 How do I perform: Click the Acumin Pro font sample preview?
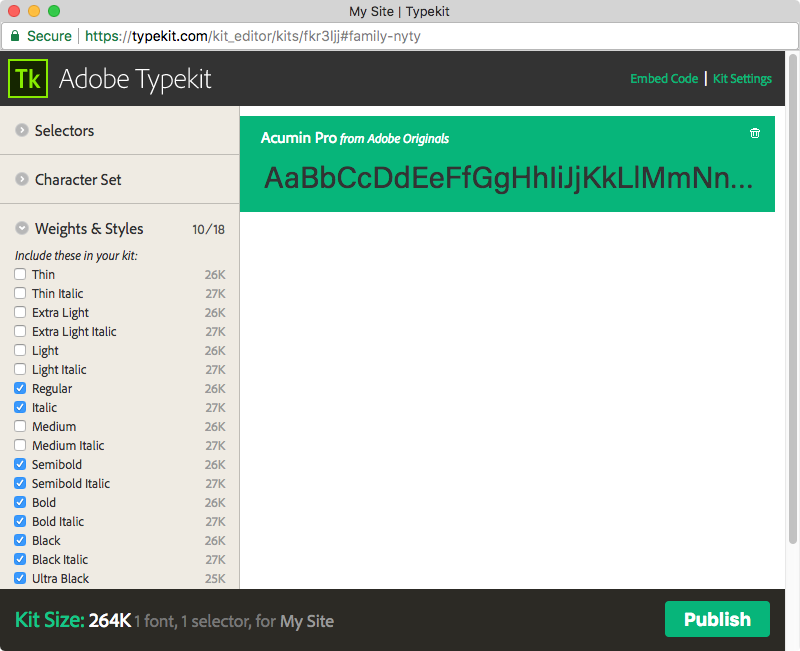pyautogui.click(x=508, y=178)
